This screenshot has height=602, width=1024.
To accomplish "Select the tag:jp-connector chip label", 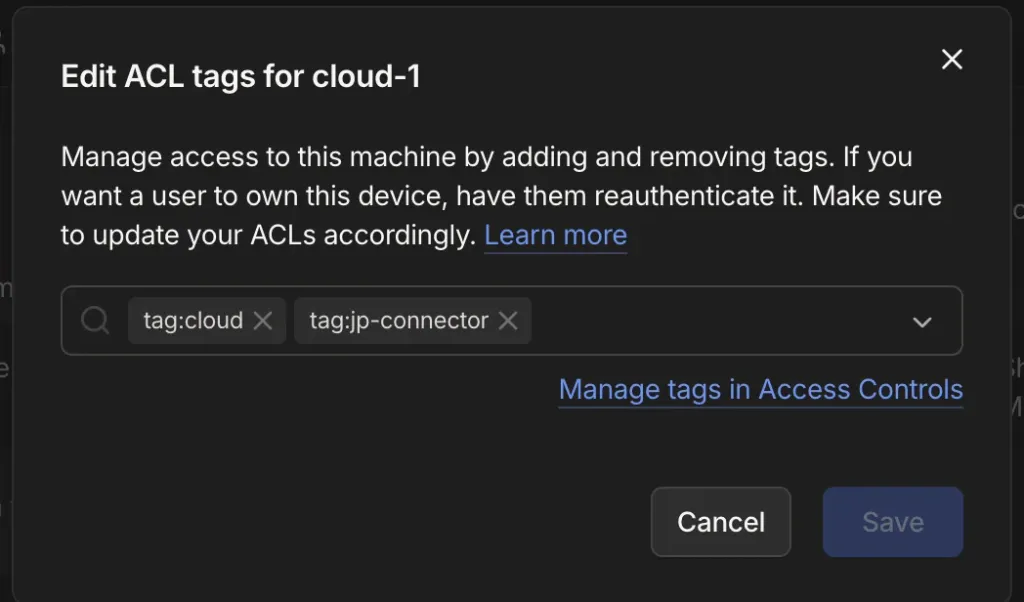I will [398, 321].
